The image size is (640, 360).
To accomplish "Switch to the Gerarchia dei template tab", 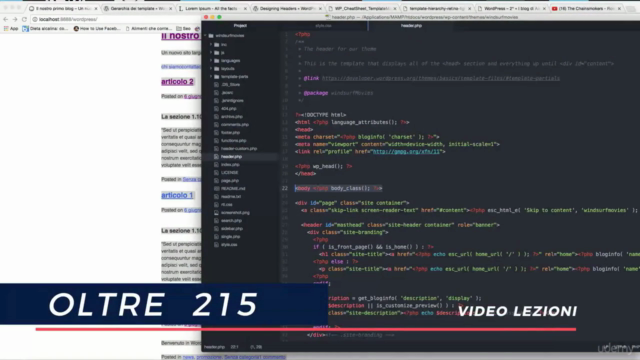I will coord(138,8).
